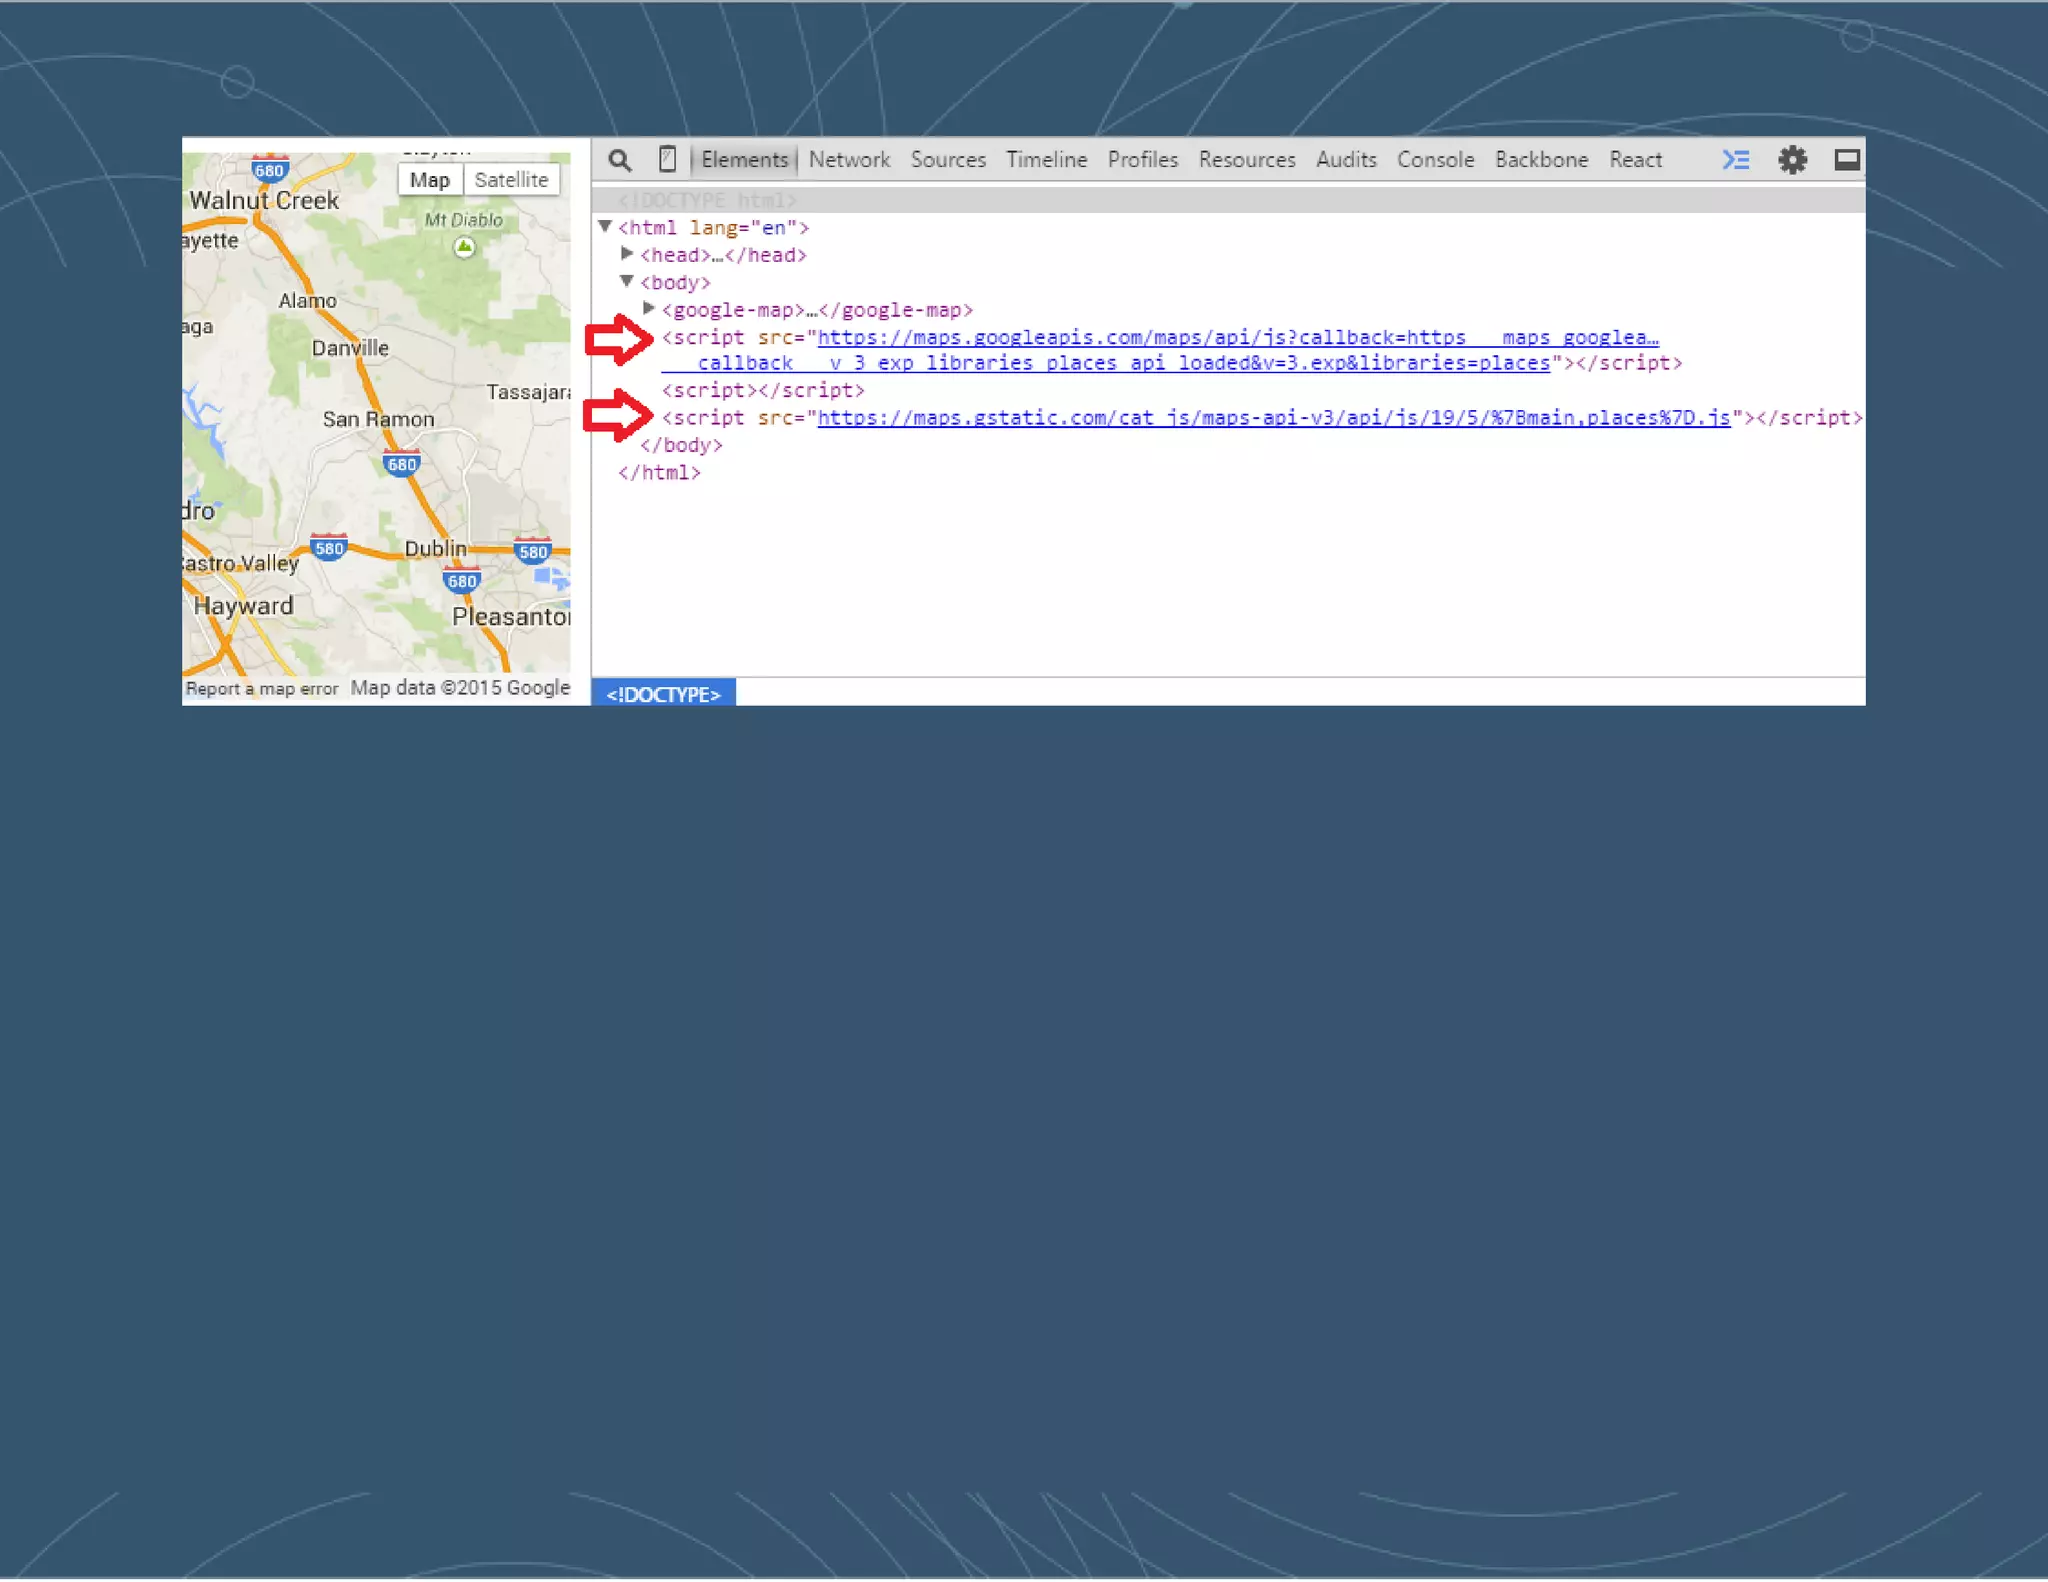The image size is (2048, 1582).
Task: Show the console drawer icon
Action: coord(1735,160)
